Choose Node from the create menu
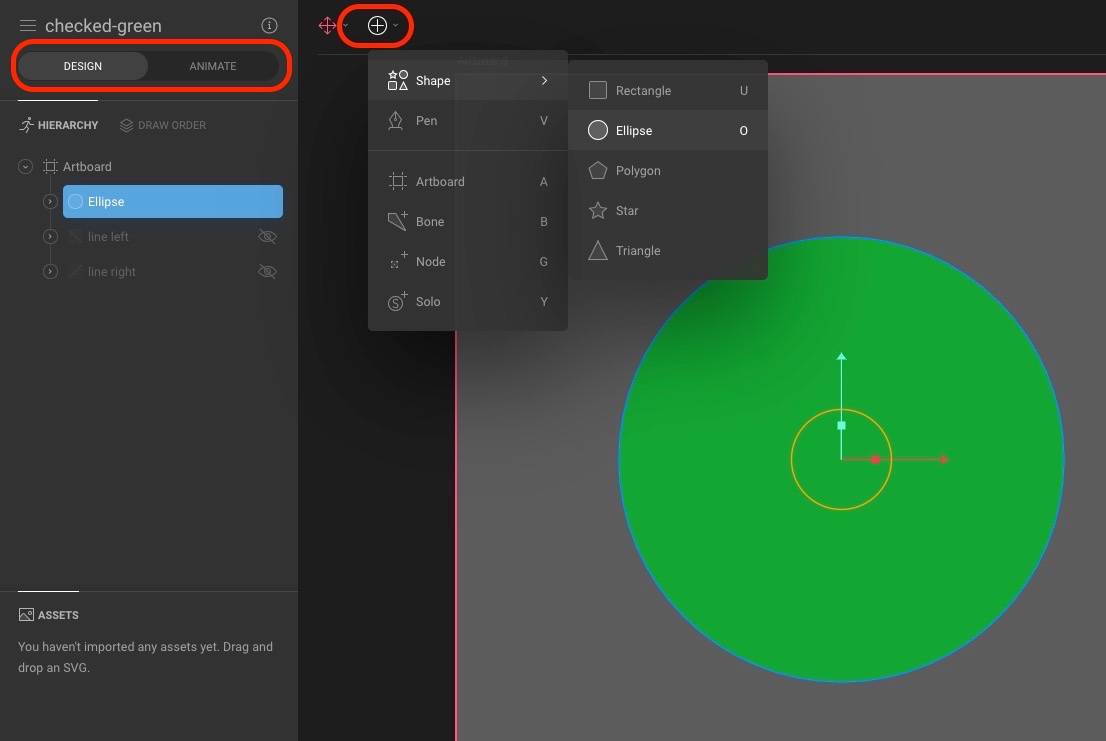 (x=468, y=262)
